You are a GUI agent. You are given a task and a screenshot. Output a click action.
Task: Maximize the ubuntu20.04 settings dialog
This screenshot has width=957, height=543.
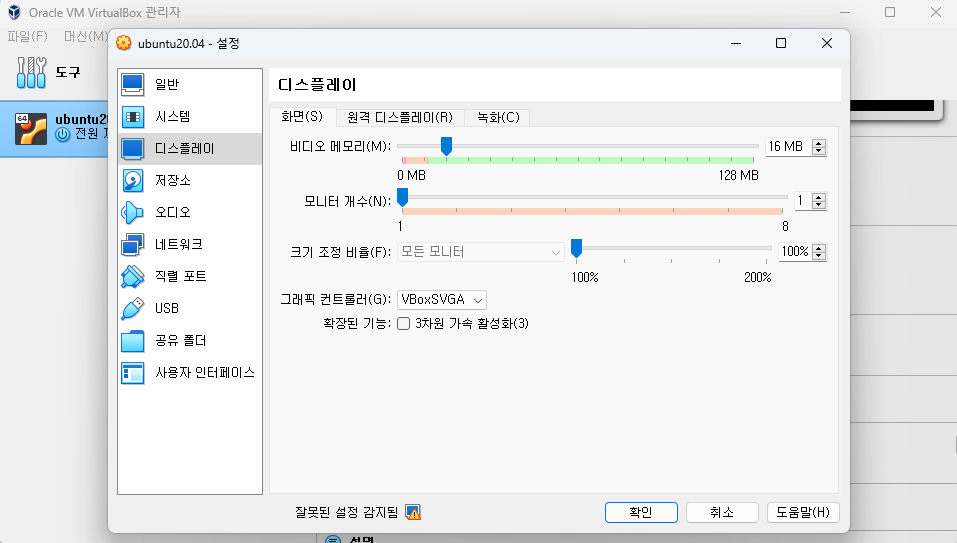pyautogui.click(x=781, y=43)
